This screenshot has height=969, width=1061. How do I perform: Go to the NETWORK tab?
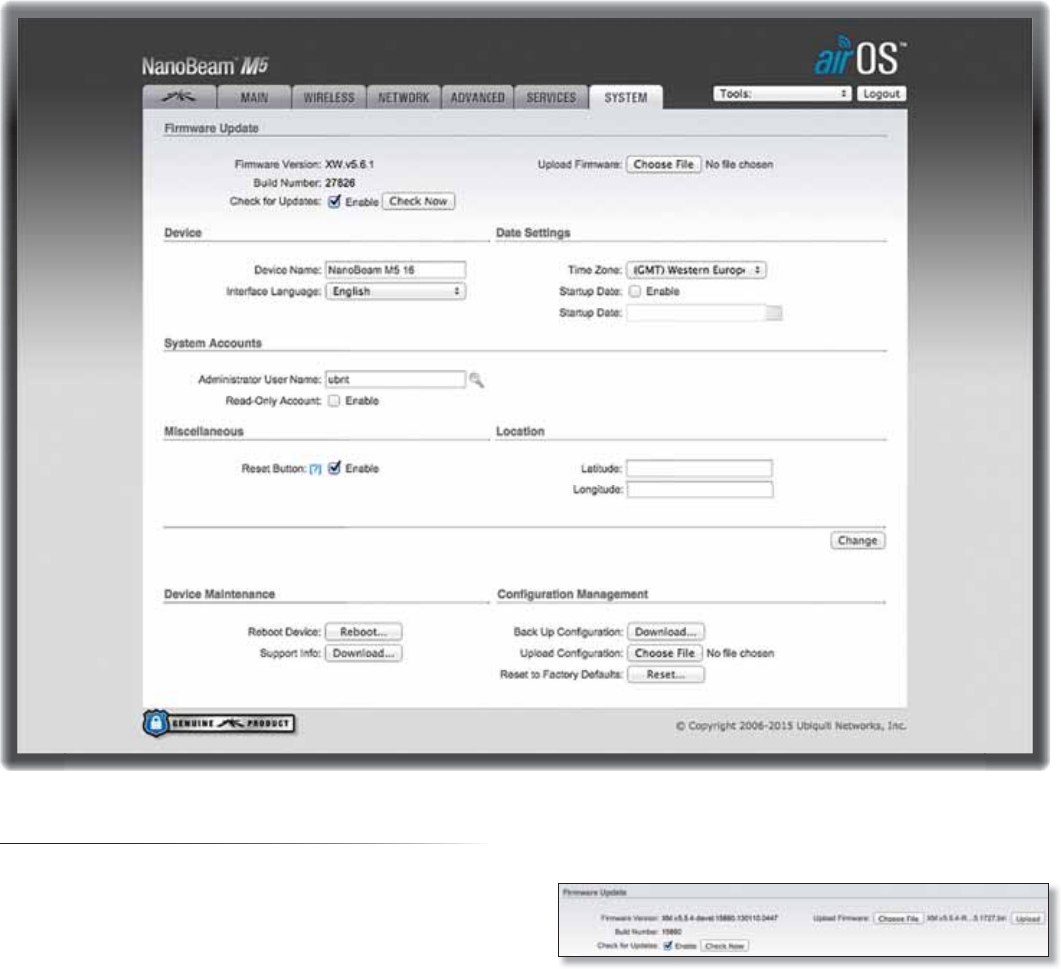click(403, 97)
